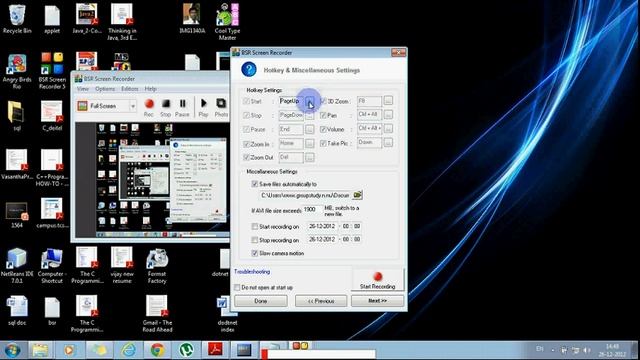
Task: Click the PageUp Start hotkey field
Action: (x=291, y=101)
